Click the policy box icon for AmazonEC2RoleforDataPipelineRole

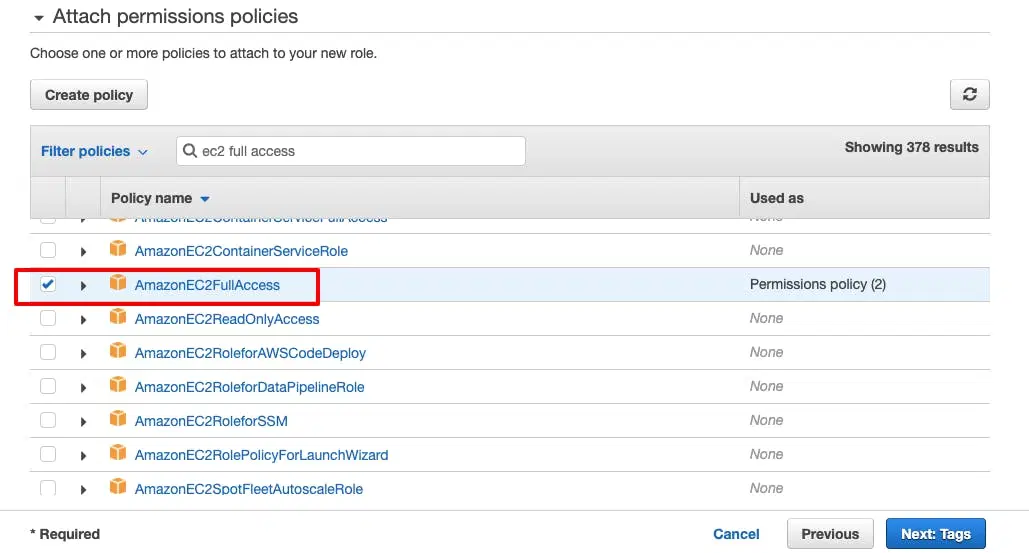(x=118, y=386)
